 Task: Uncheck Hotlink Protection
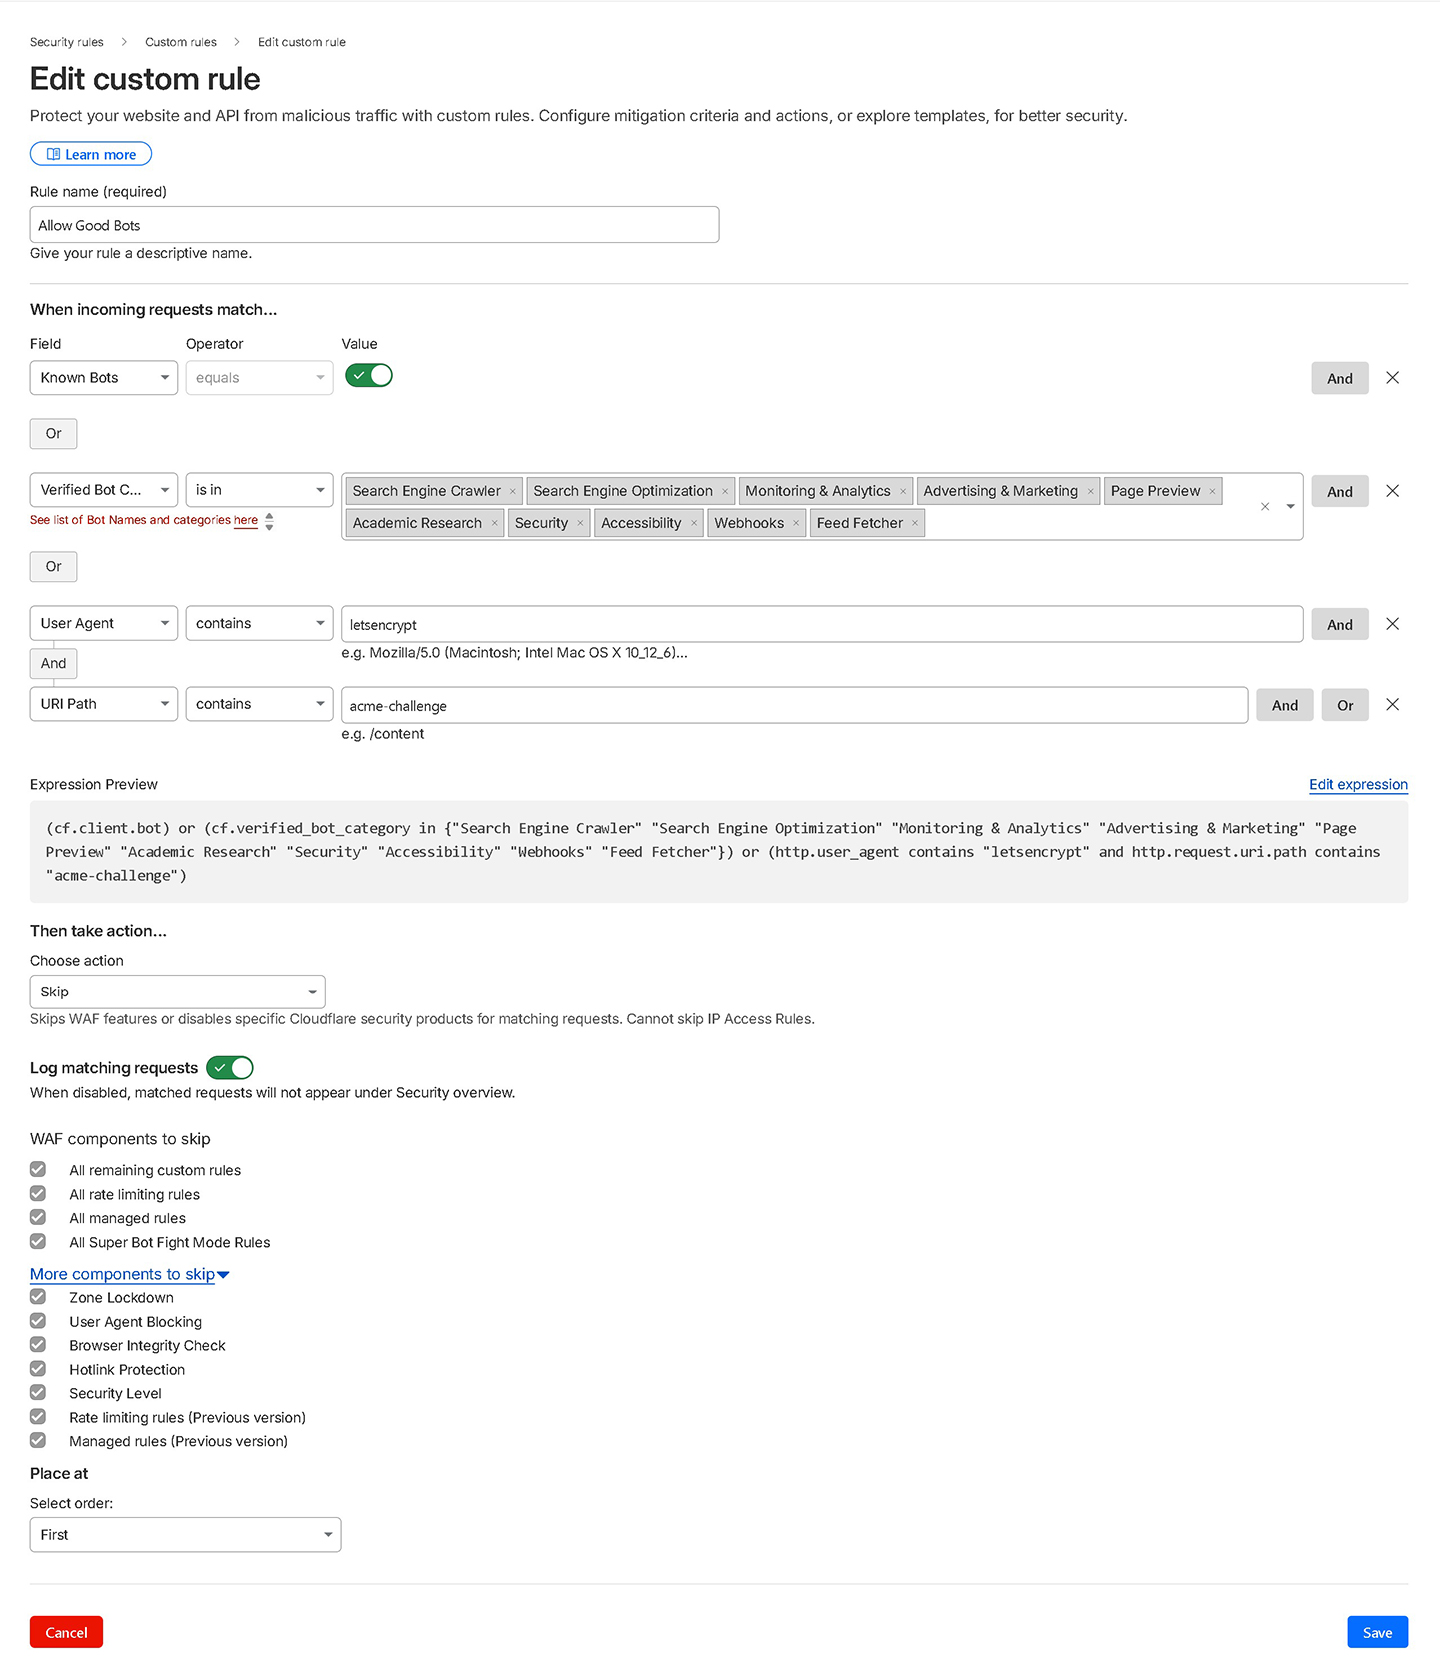38,1369
